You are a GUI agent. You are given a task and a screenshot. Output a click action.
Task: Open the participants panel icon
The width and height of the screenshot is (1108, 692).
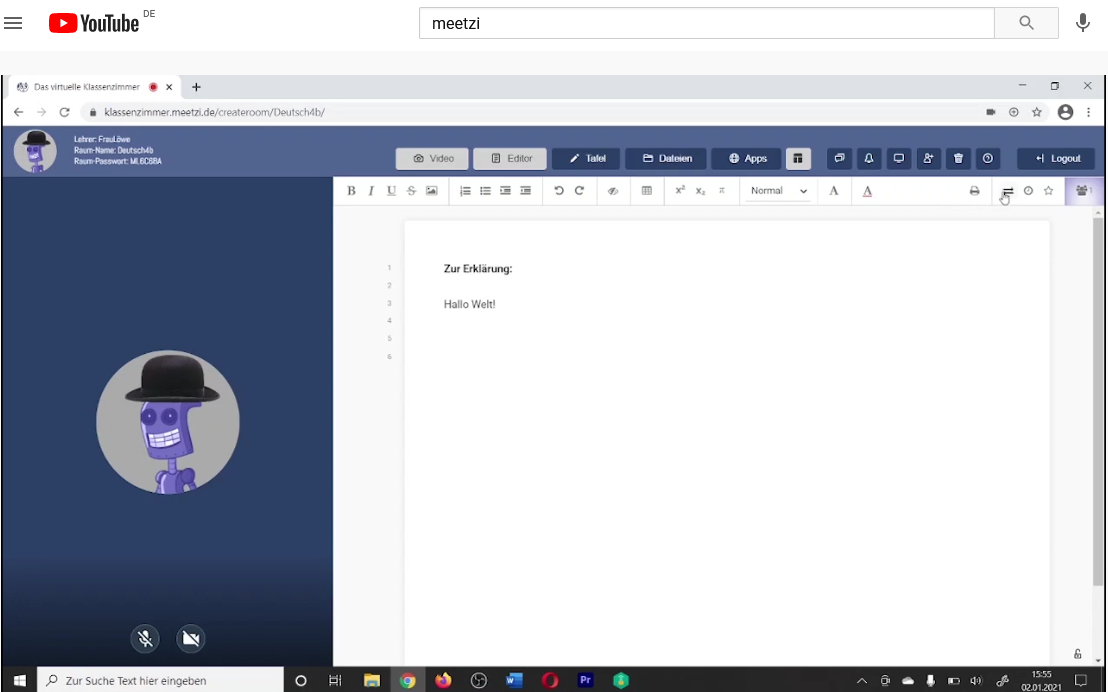1082,191
